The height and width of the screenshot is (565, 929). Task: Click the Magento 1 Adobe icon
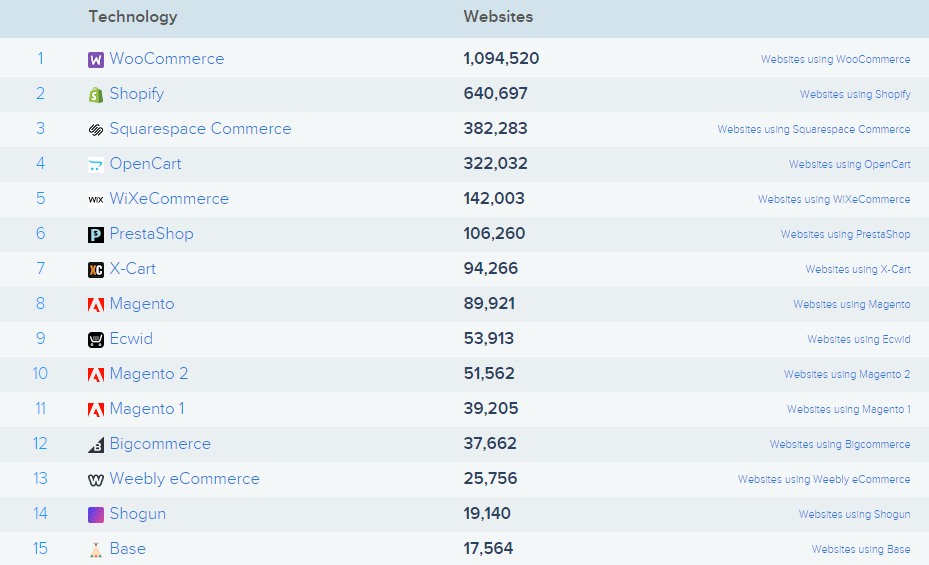[x=95, y=409]
